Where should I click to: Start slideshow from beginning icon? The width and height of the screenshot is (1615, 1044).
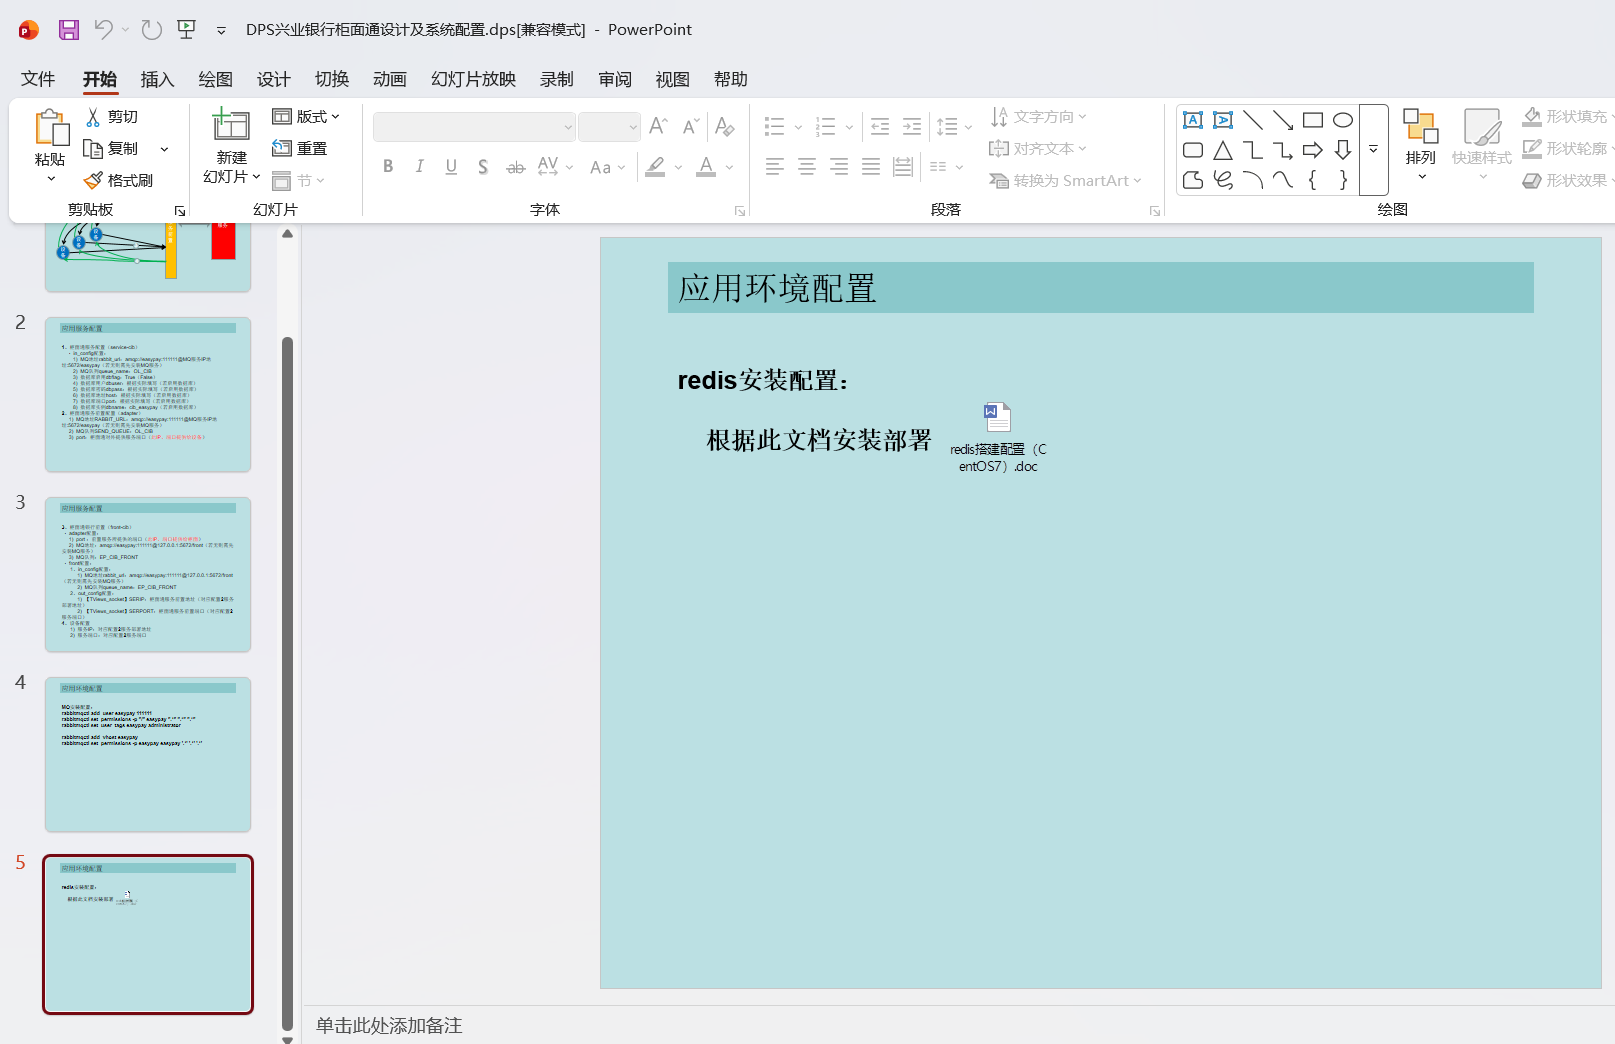(x=187, y=30)
